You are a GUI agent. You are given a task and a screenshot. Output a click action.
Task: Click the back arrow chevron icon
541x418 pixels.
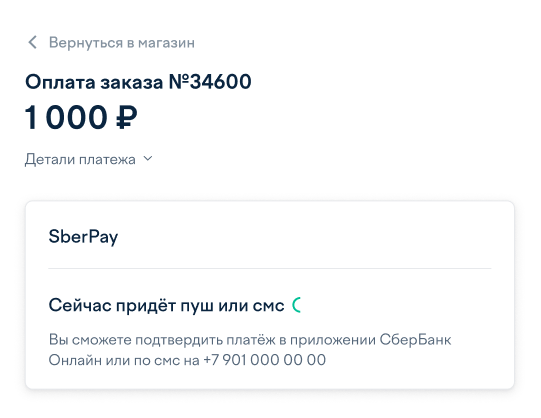pyautogui.click(x=32, y=42)
